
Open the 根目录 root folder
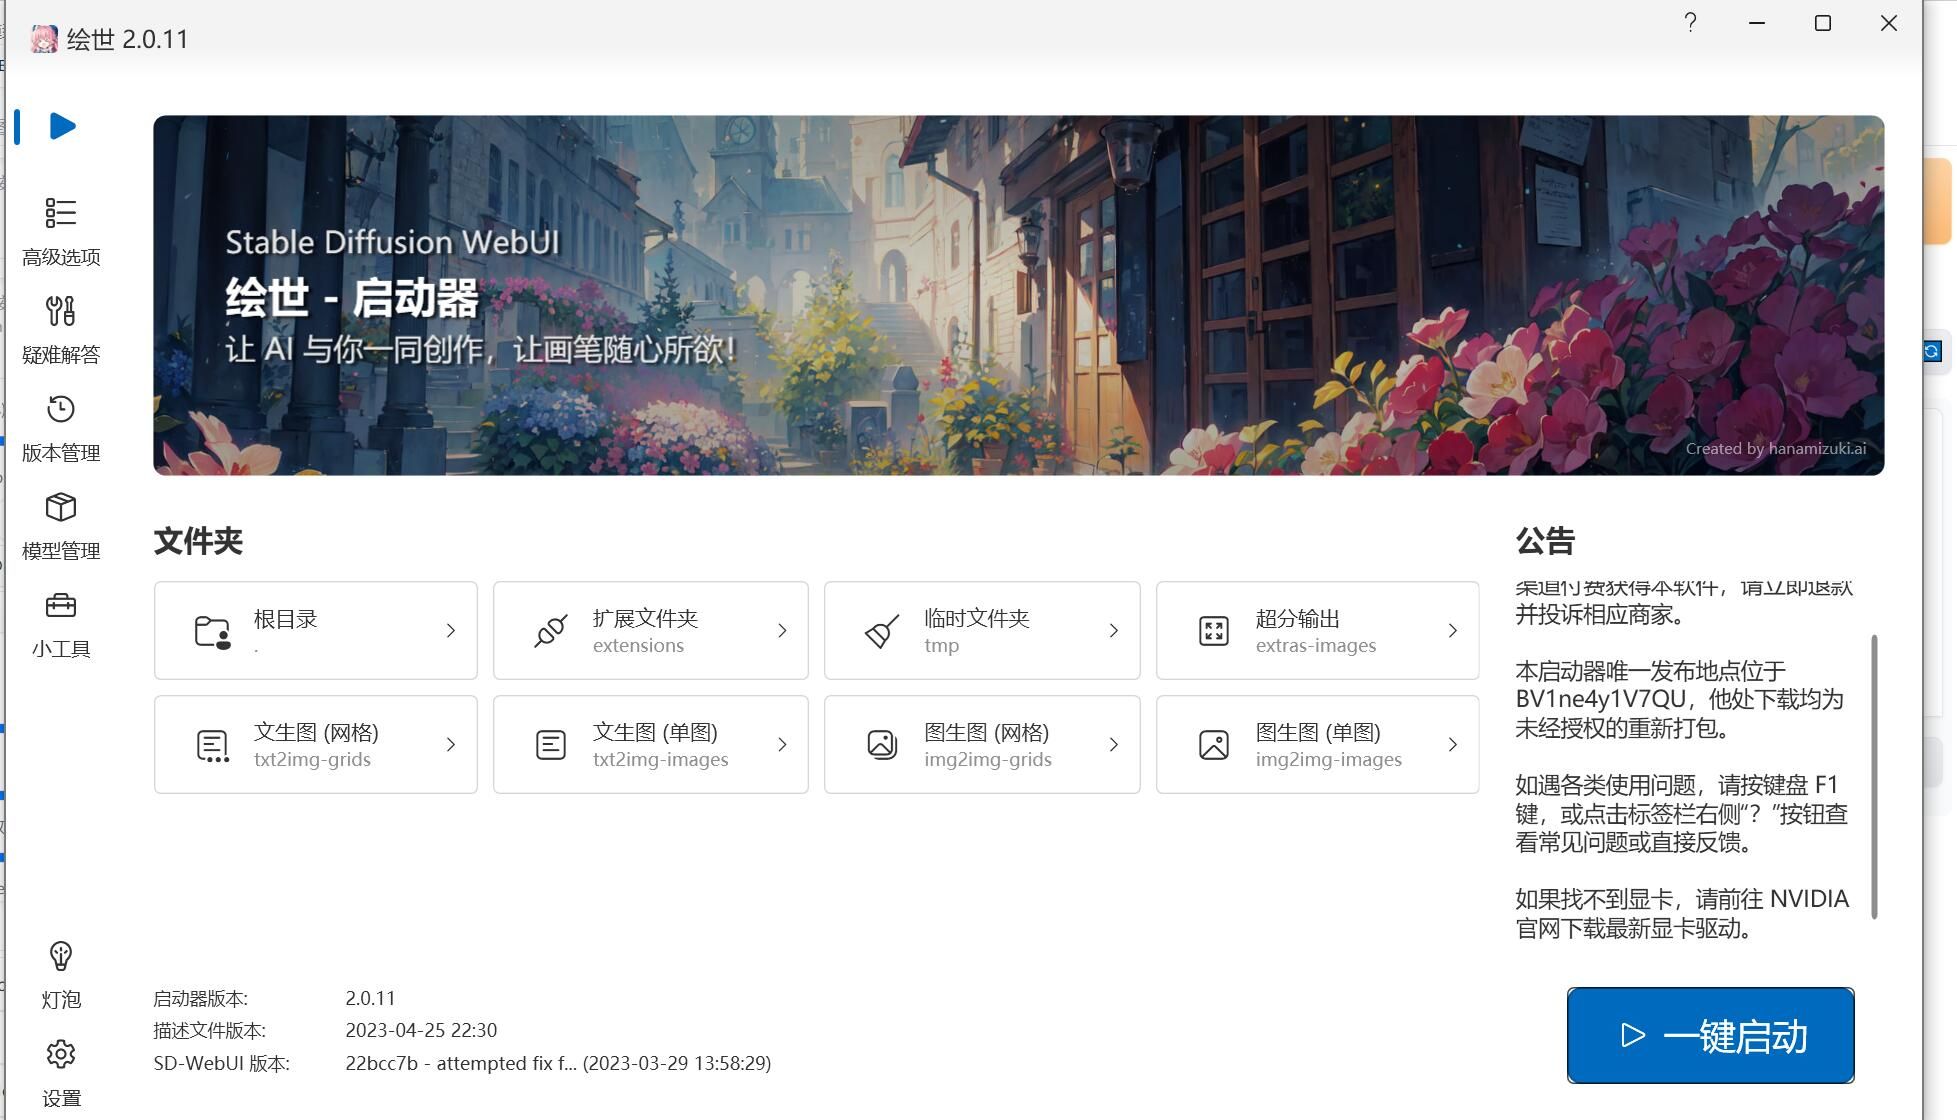click(315, 630)
